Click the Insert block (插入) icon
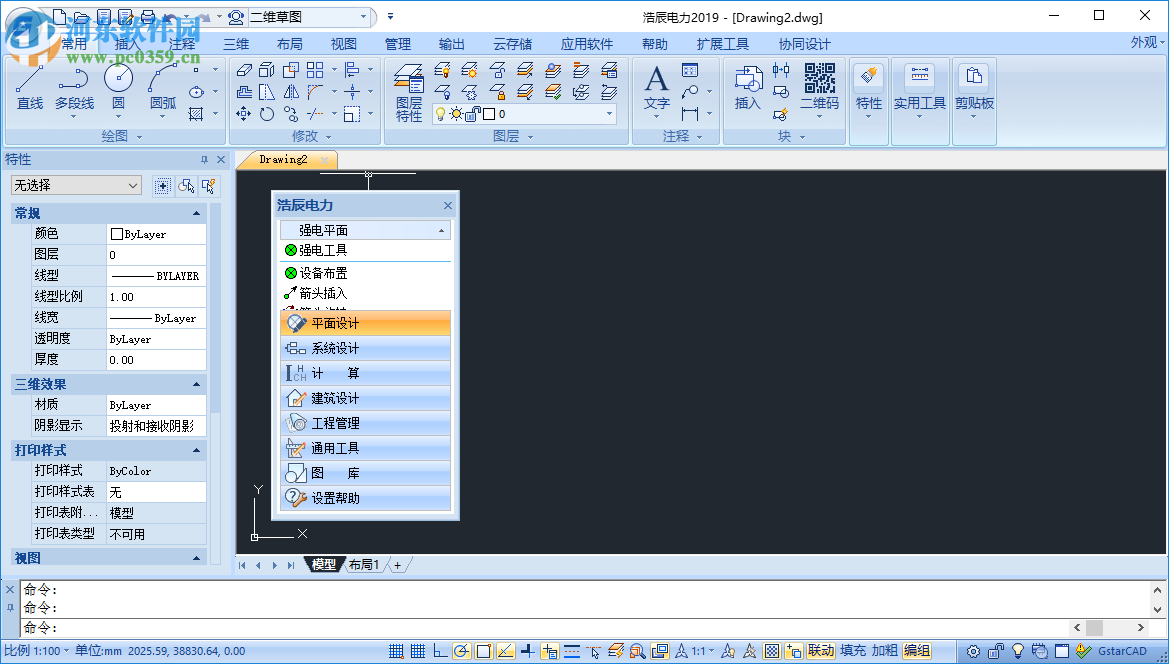 coord(747,88)
